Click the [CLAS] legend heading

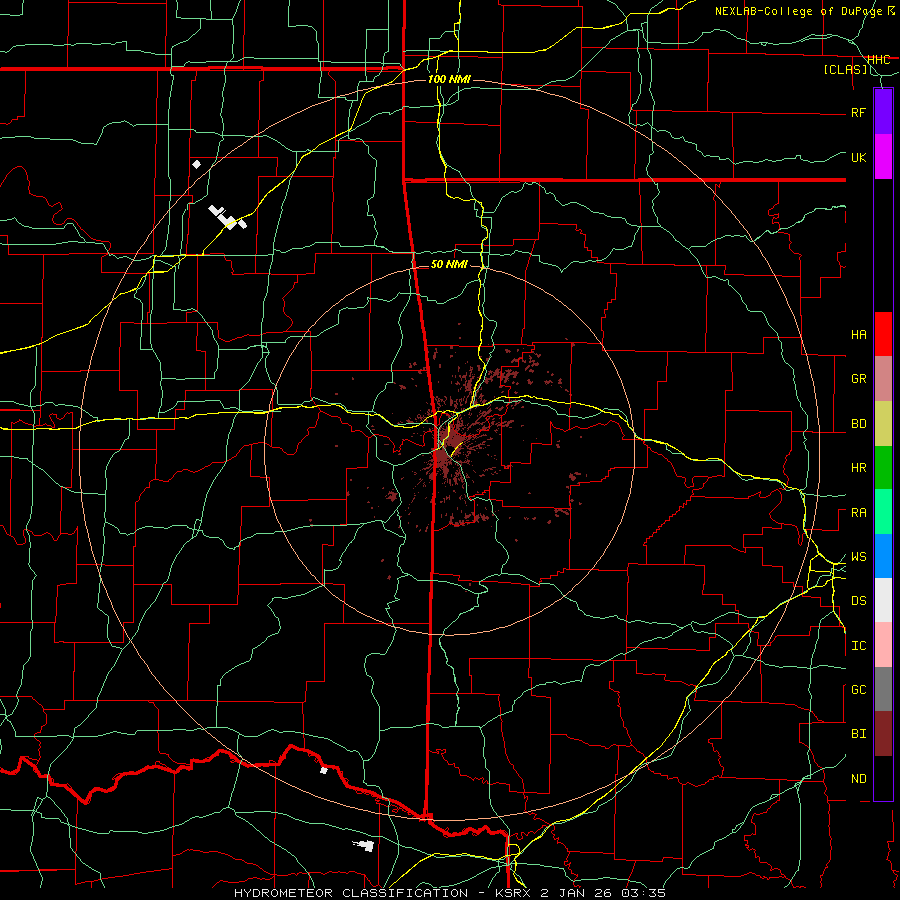click(x=845, y=69)
